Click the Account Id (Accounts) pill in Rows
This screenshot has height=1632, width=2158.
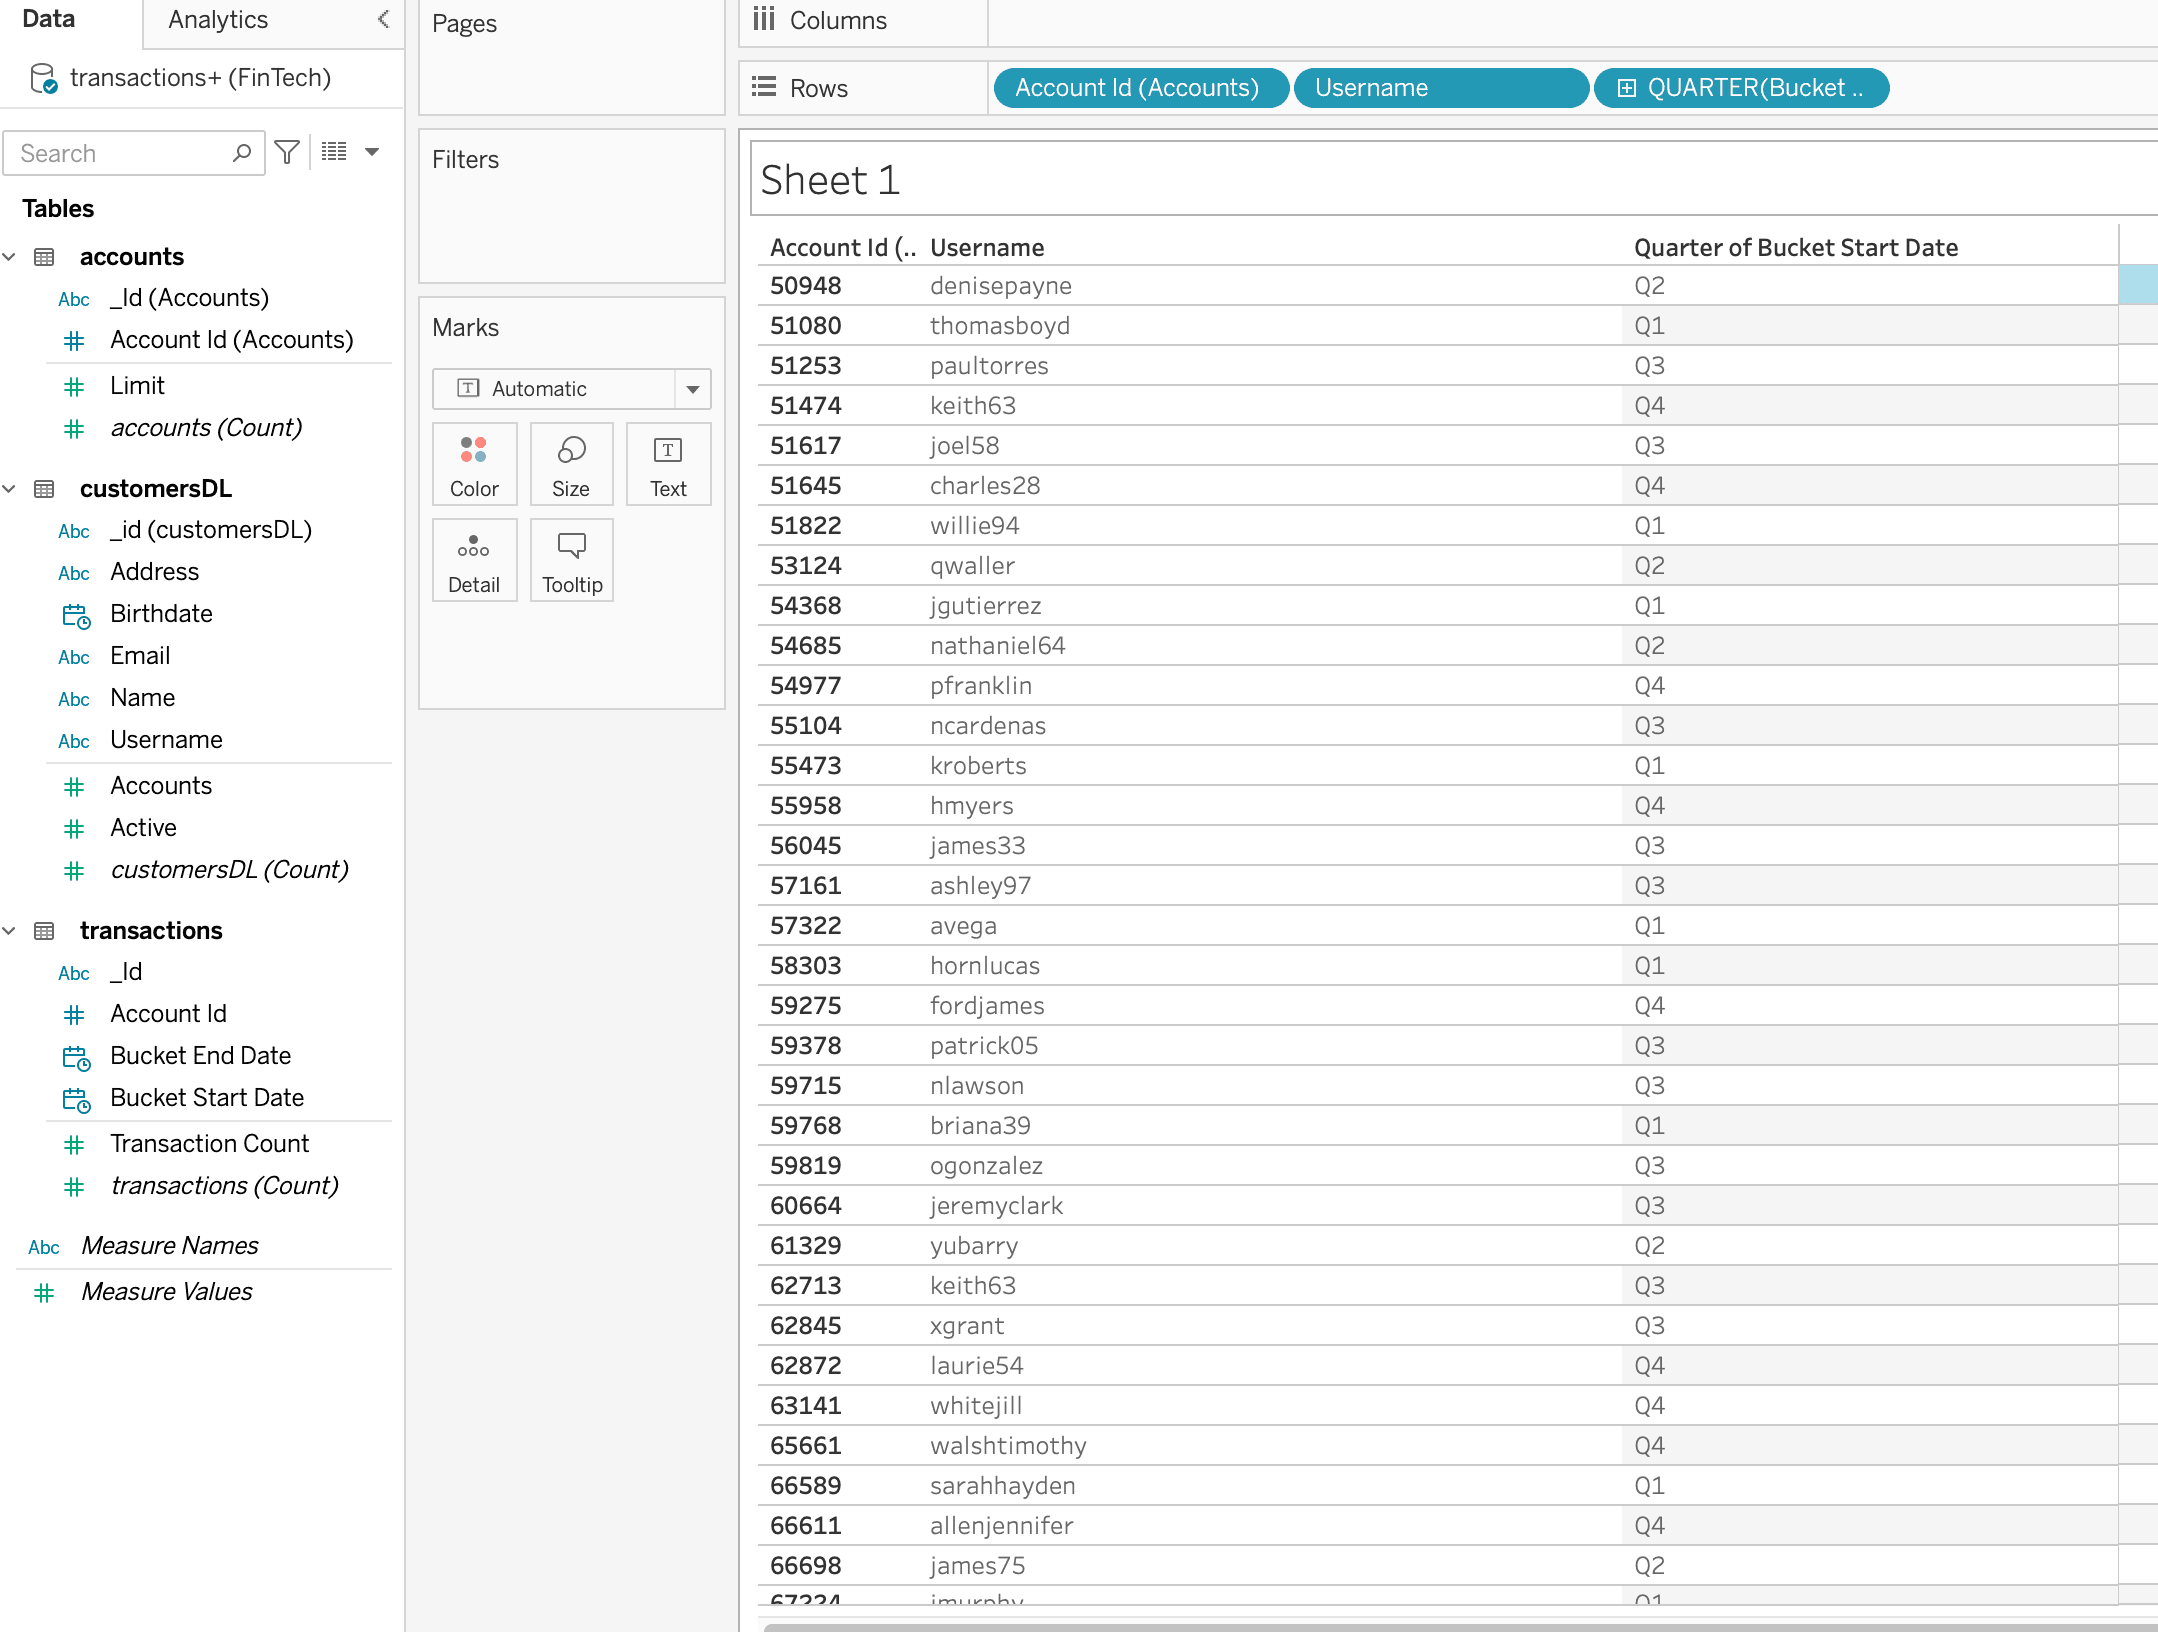(x=1136, y=87)
